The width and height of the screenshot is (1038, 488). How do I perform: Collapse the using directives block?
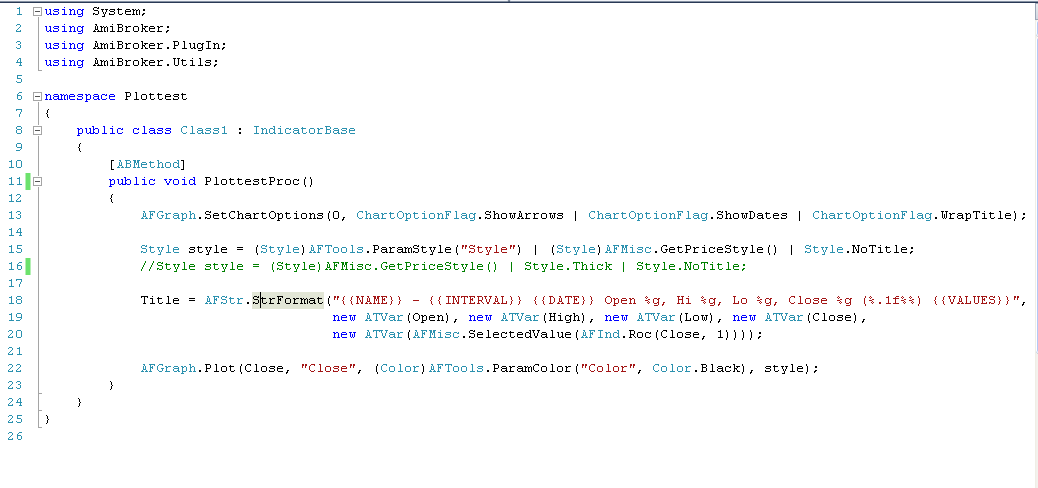37,11
